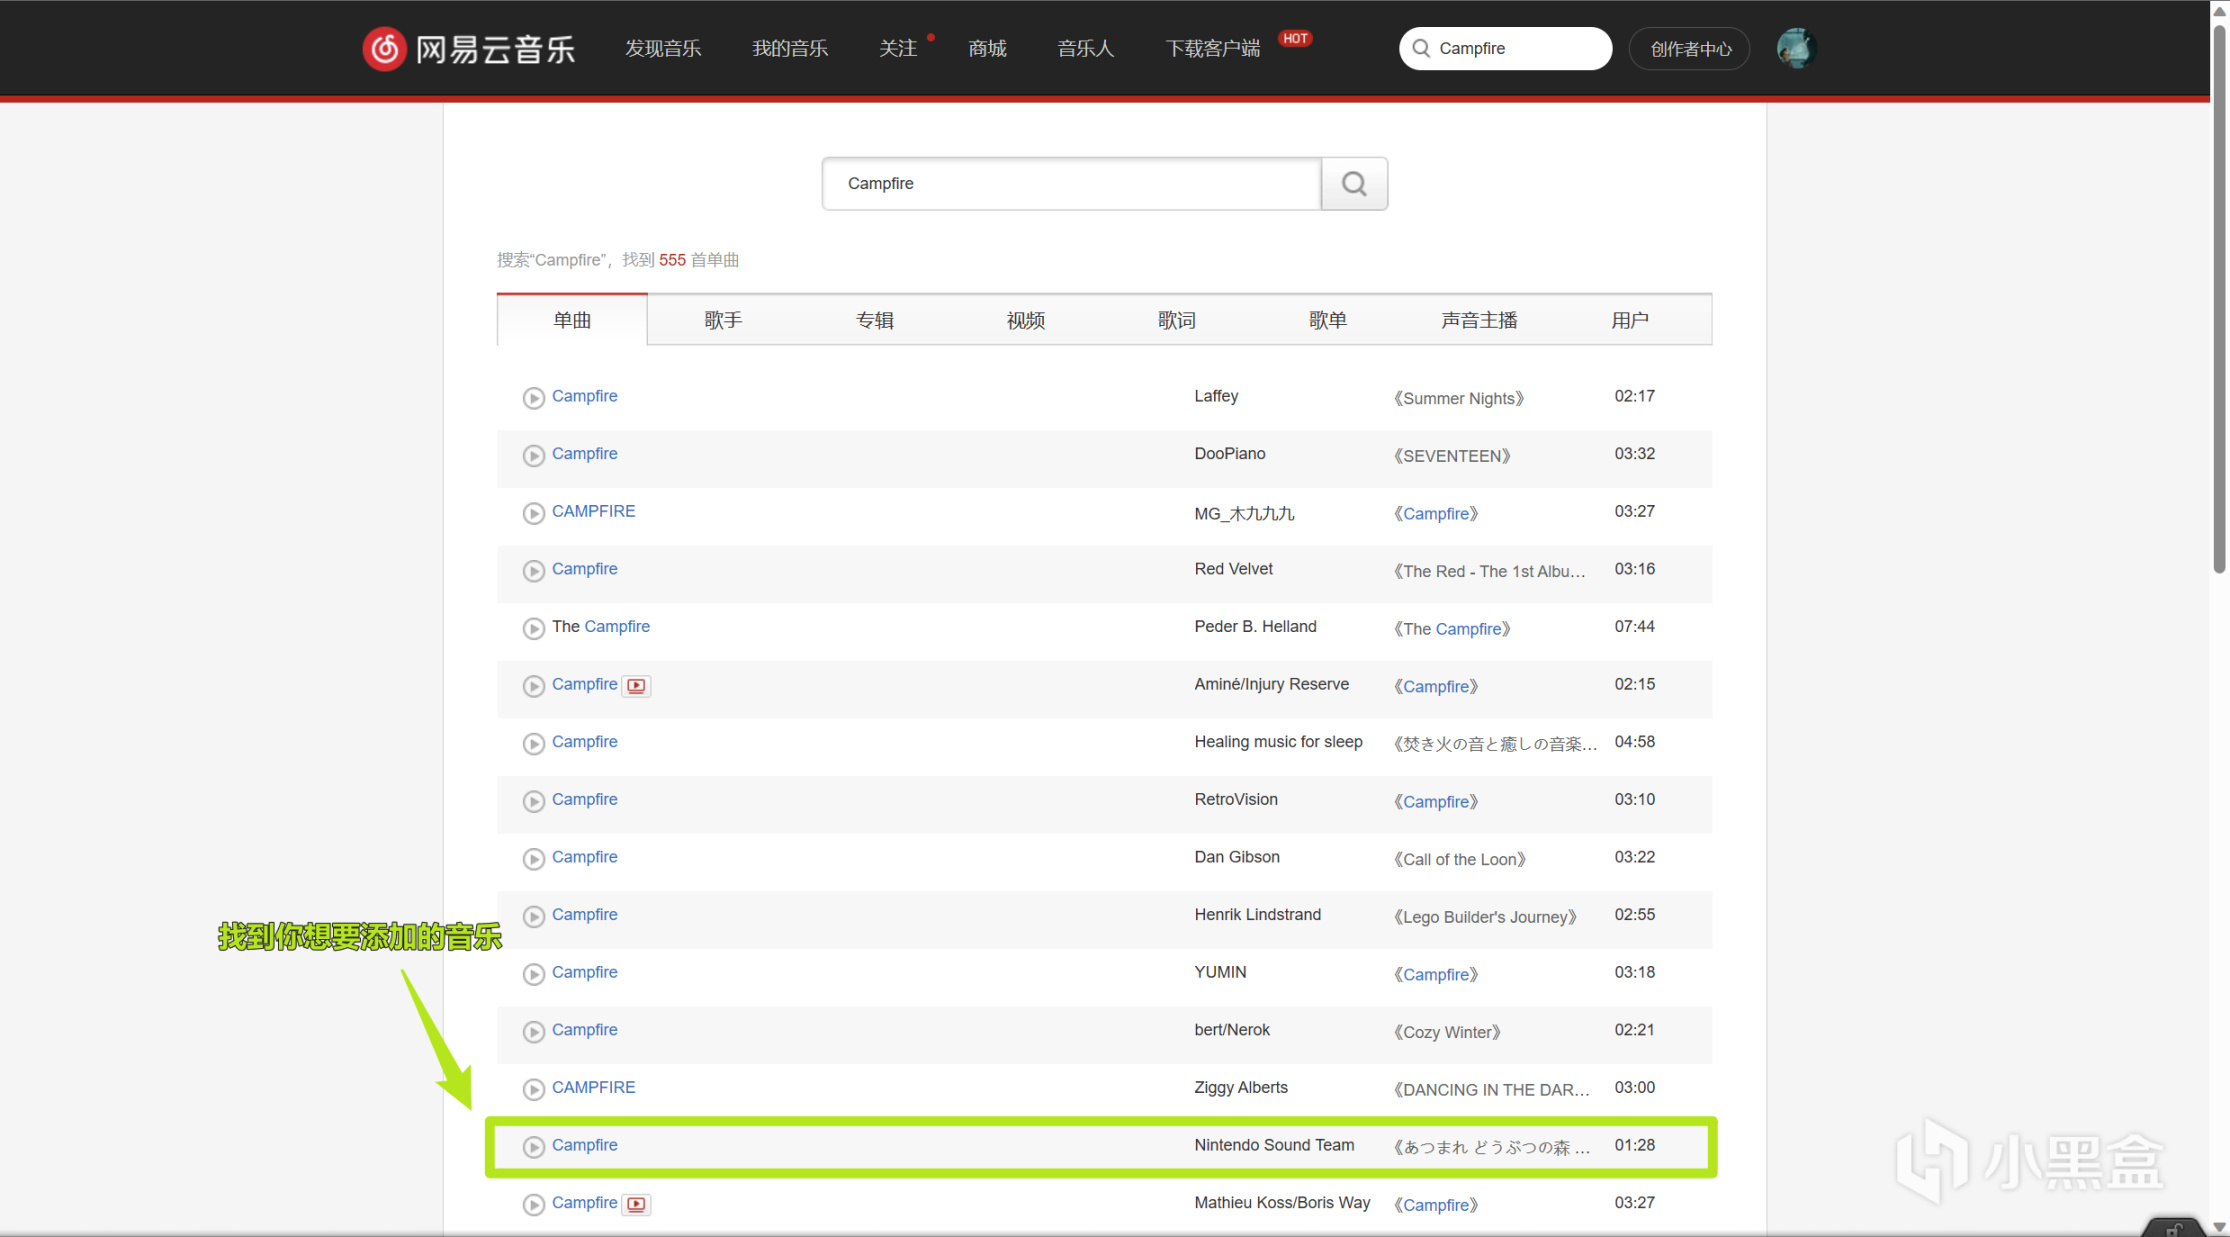2230x1237 pixels.
Task: Play Campfire by RetroVision
Action: point(534,801)
